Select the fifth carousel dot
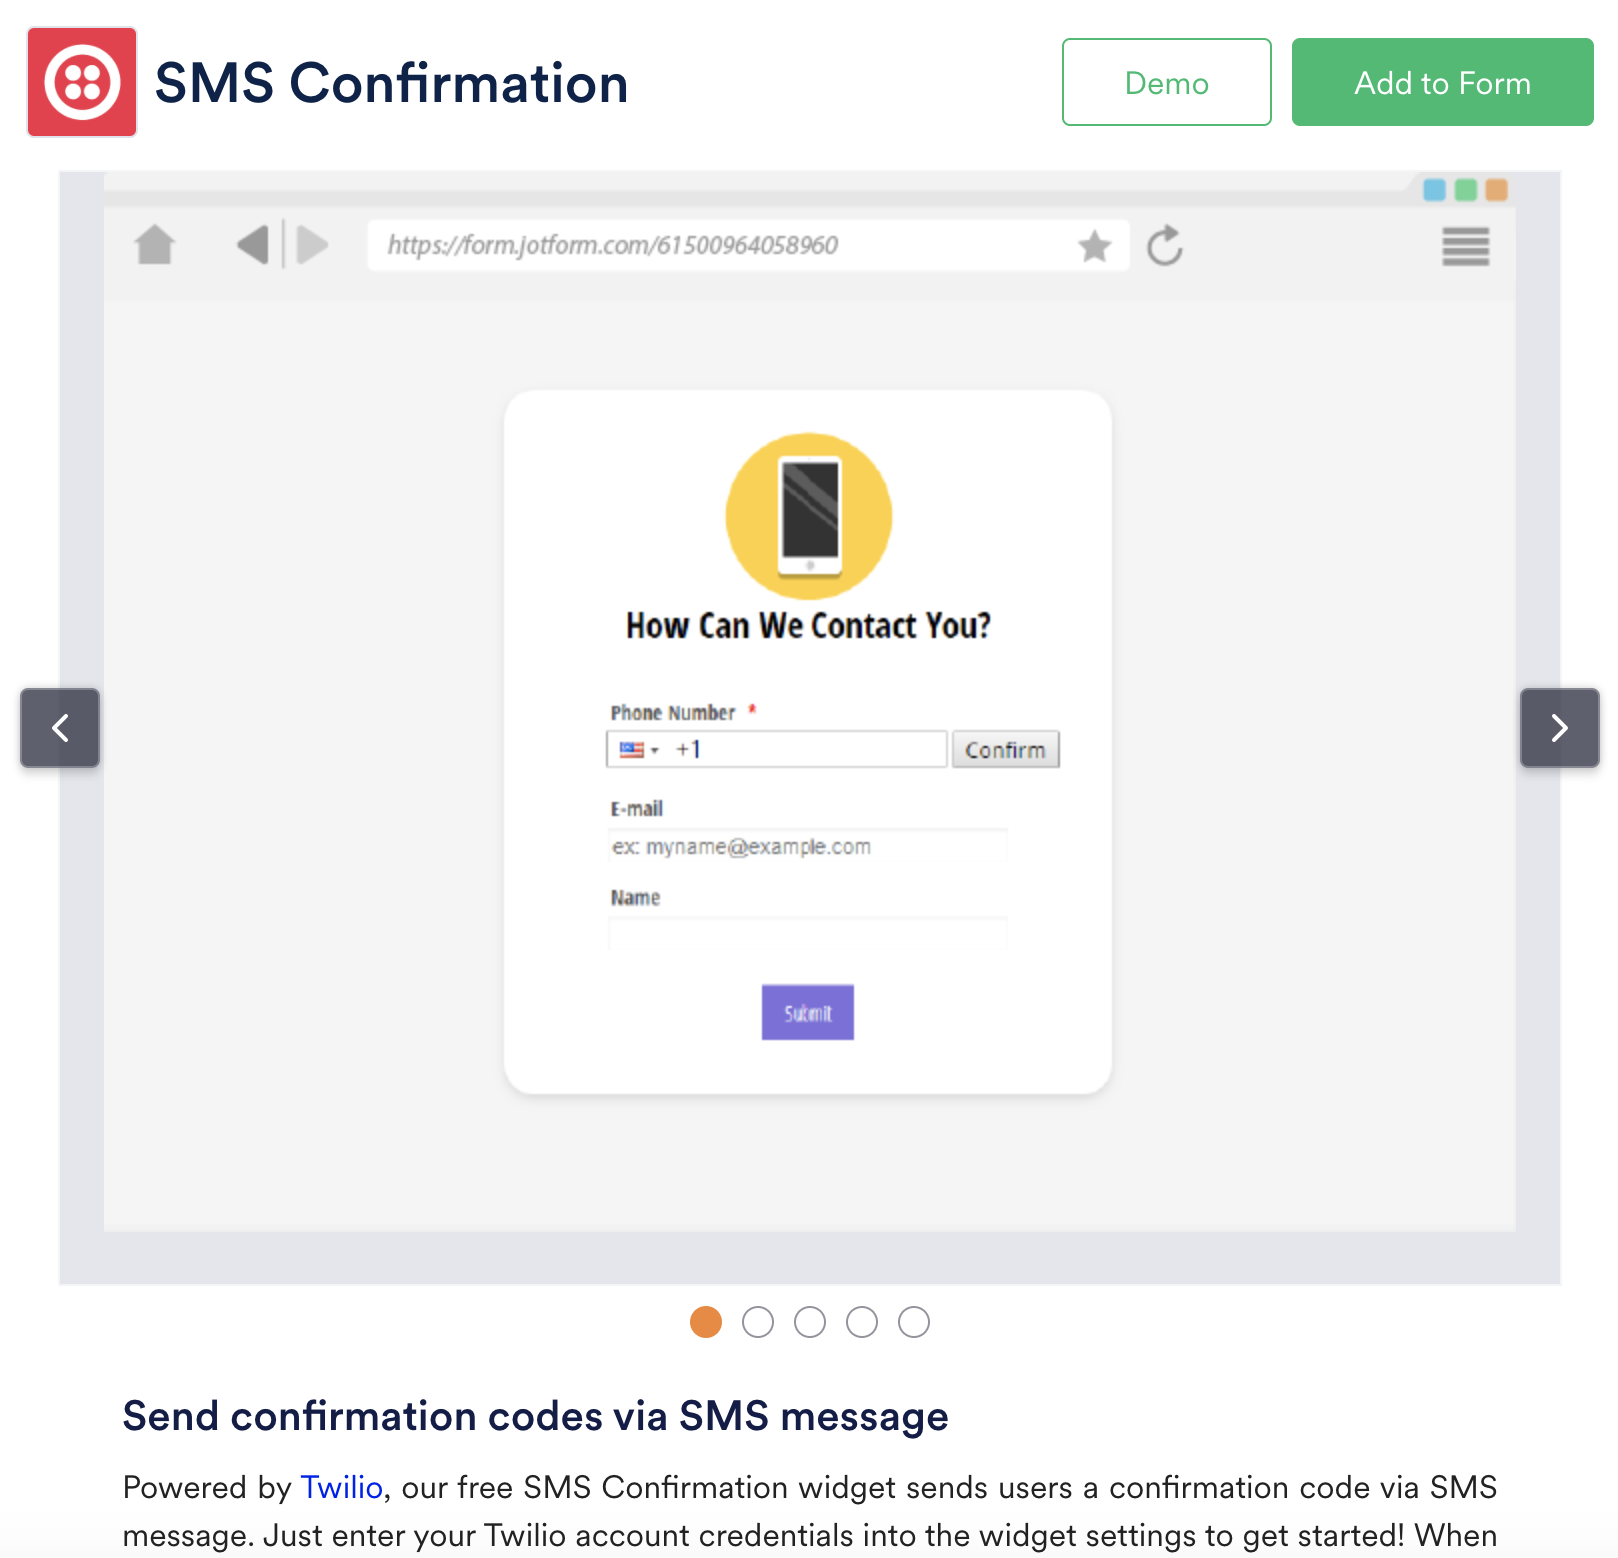The height and width of the screenshot is (1558, 1618). click(914, 1322)
